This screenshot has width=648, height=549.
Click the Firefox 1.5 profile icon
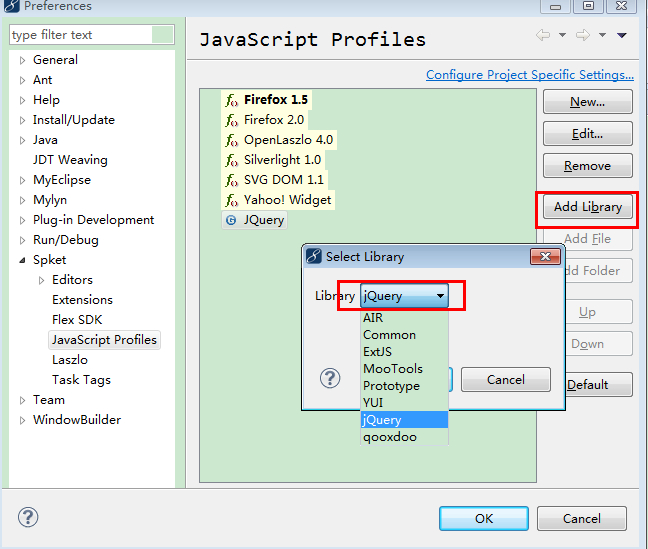tap(231, 100)
